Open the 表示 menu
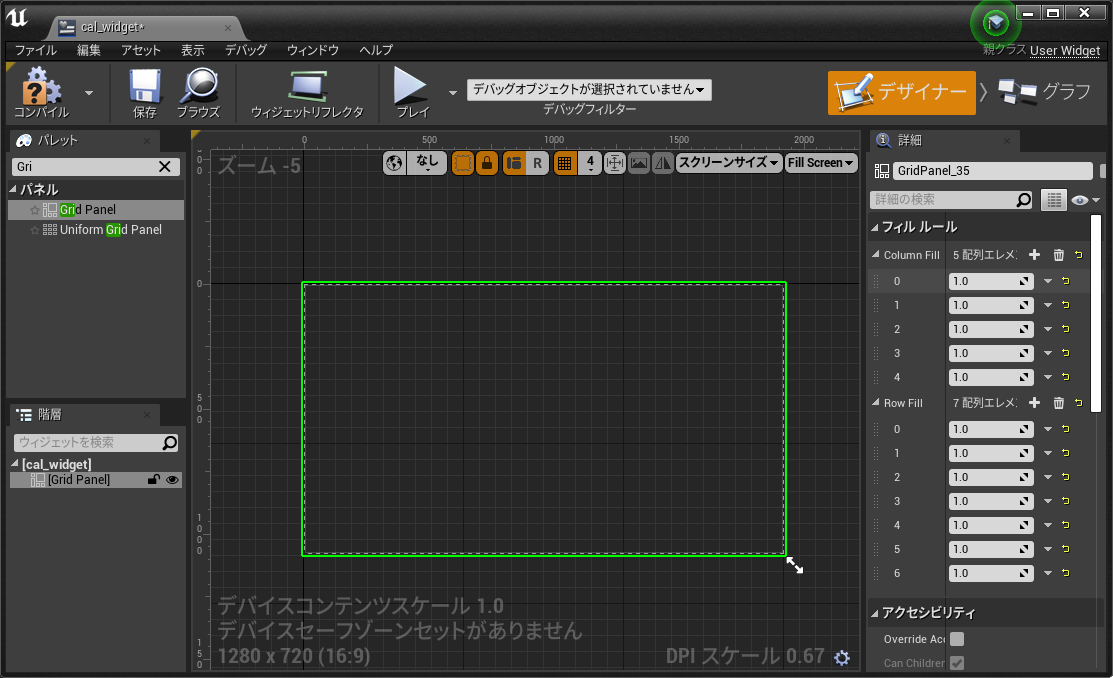1113x678 pixels. (192, 50)
